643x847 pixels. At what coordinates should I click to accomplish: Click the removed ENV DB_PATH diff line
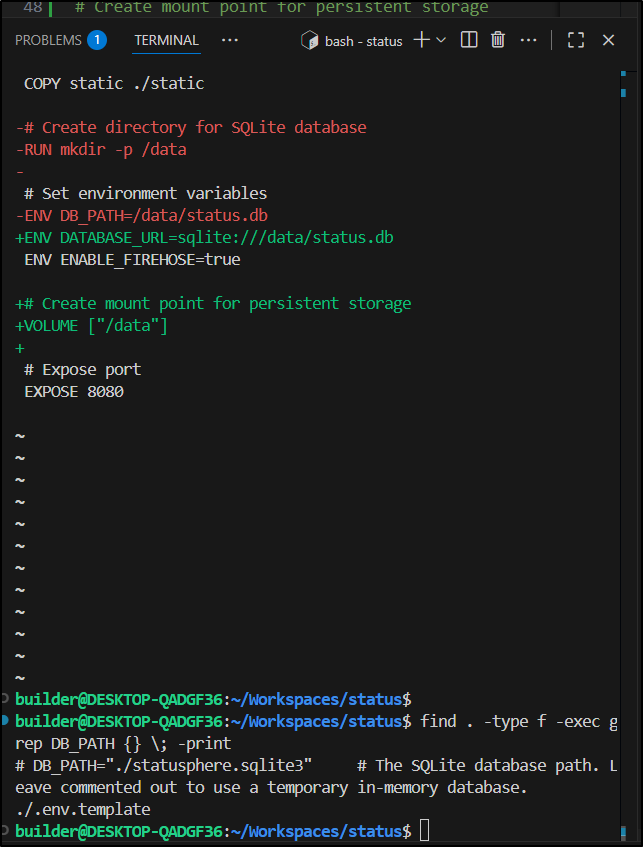pyautogui.click(x=142, y=215)
